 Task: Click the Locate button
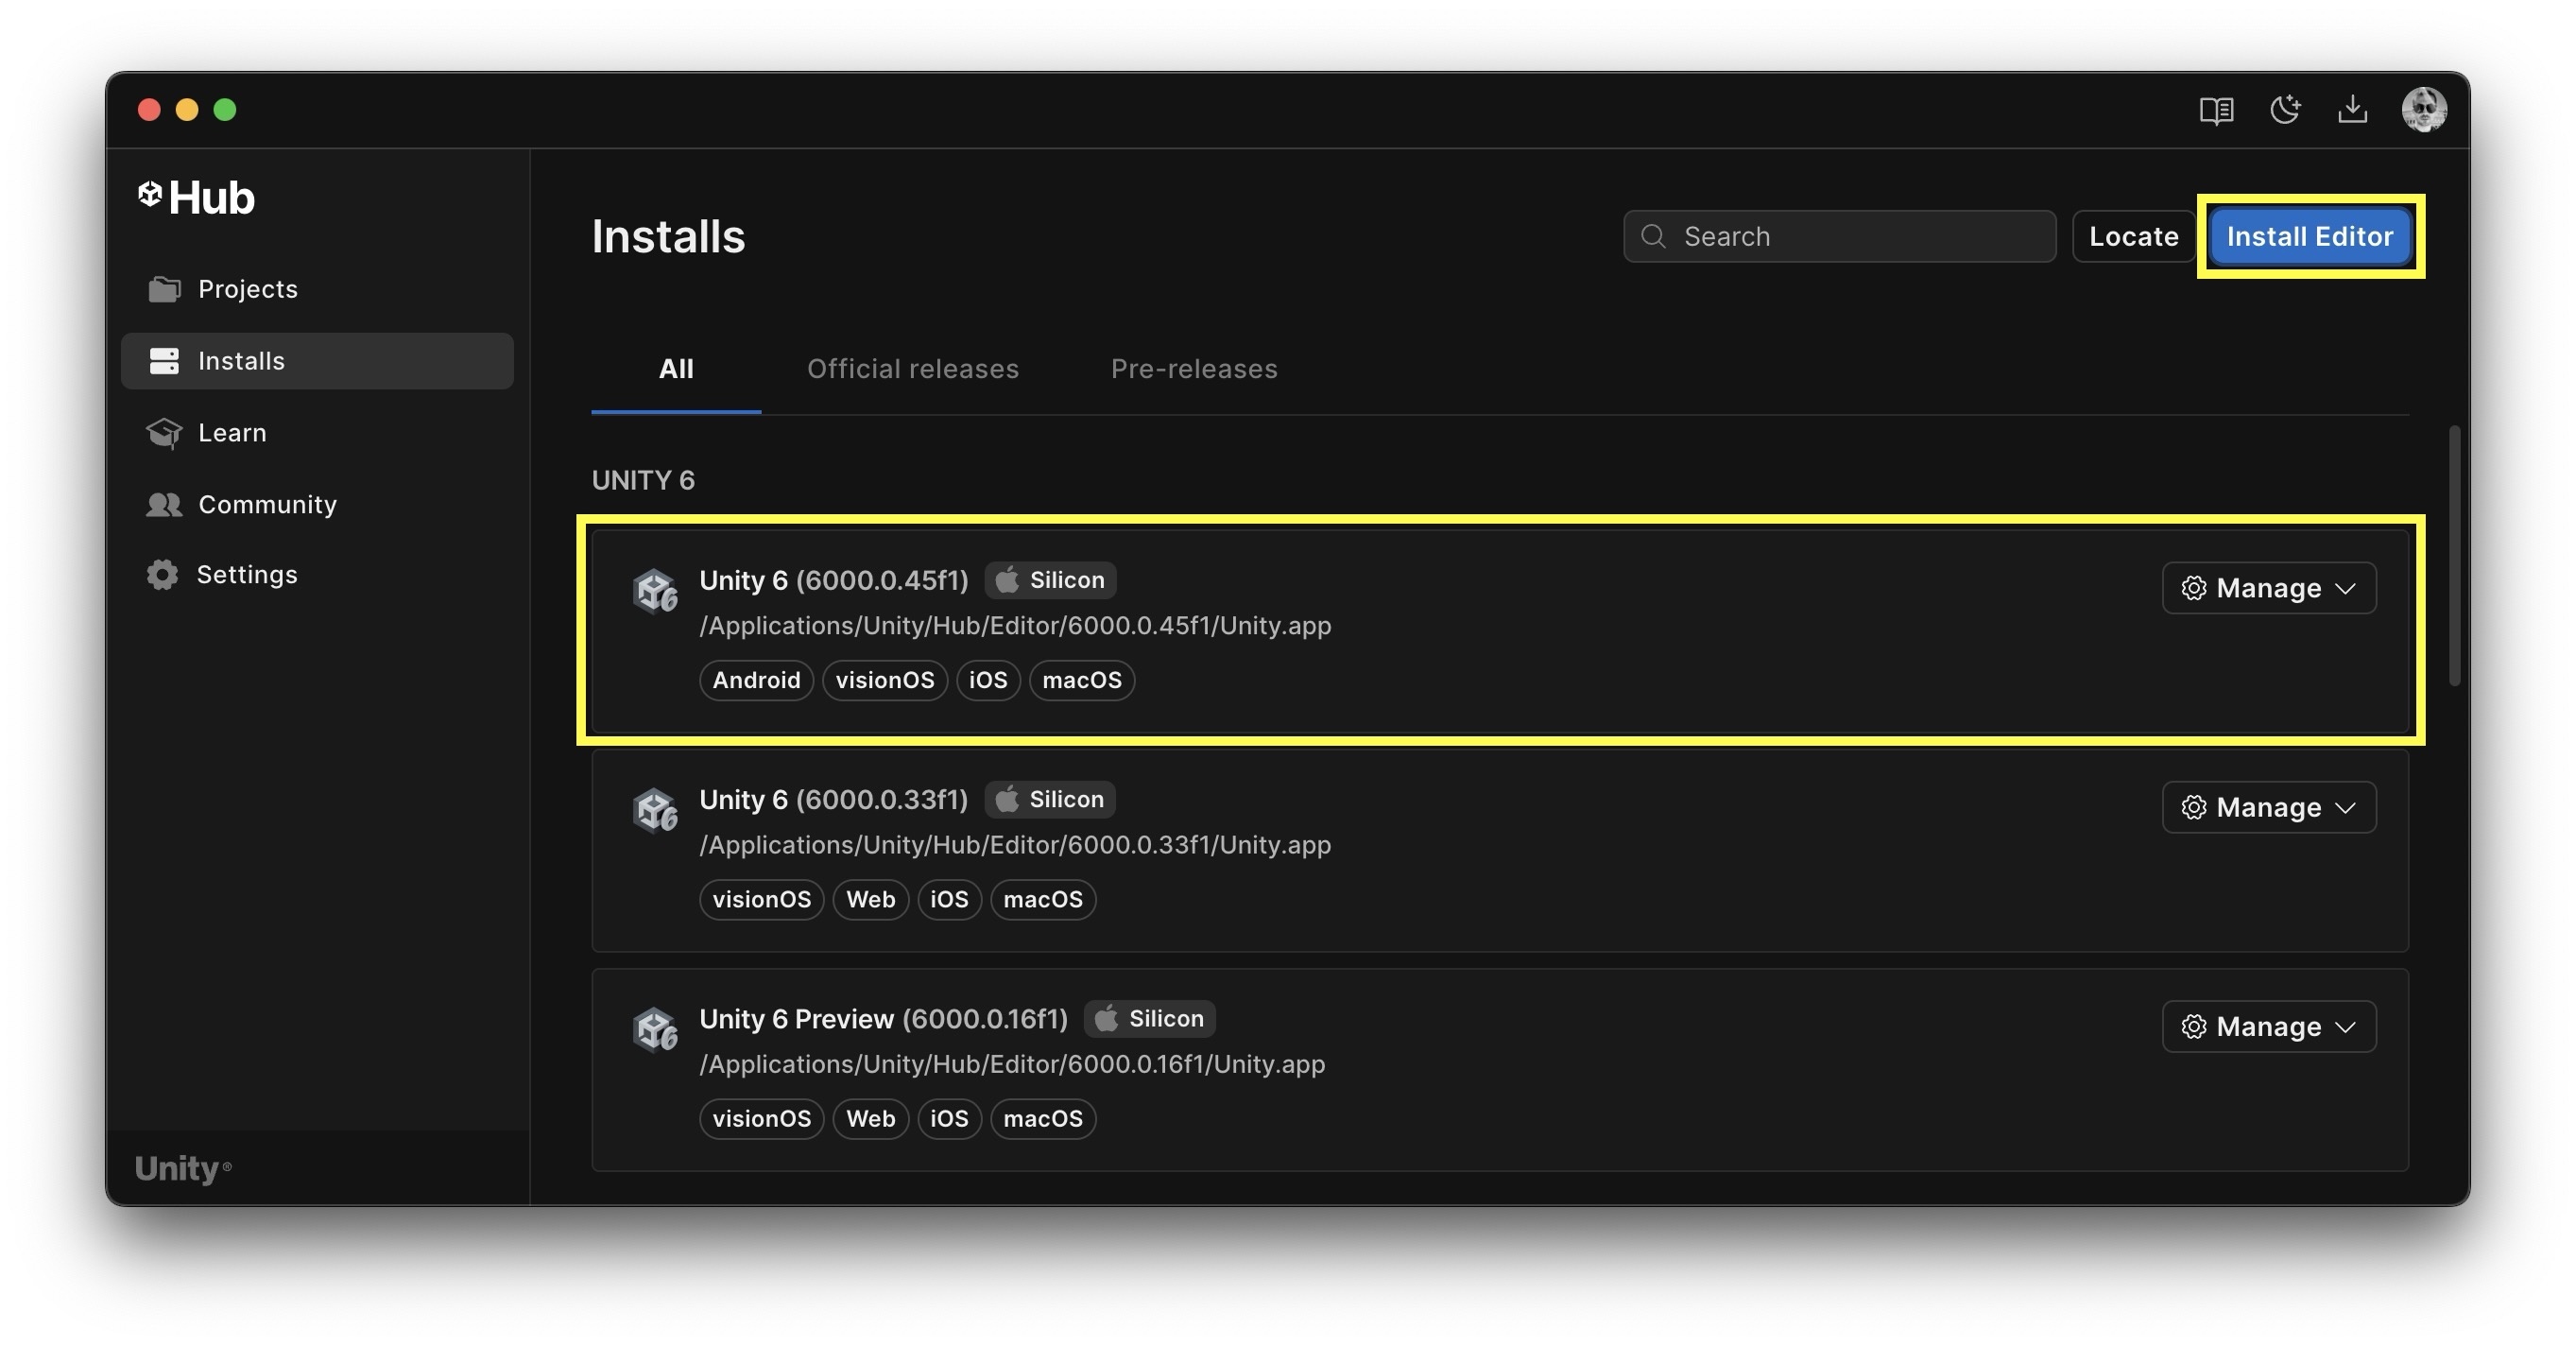tap(2133, 237)
